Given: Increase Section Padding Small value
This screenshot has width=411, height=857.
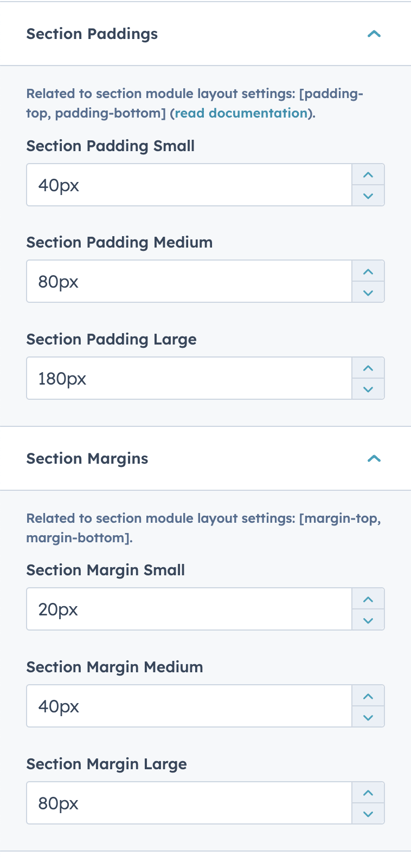Looking at the screenshot, I should (x=368, y=175).
